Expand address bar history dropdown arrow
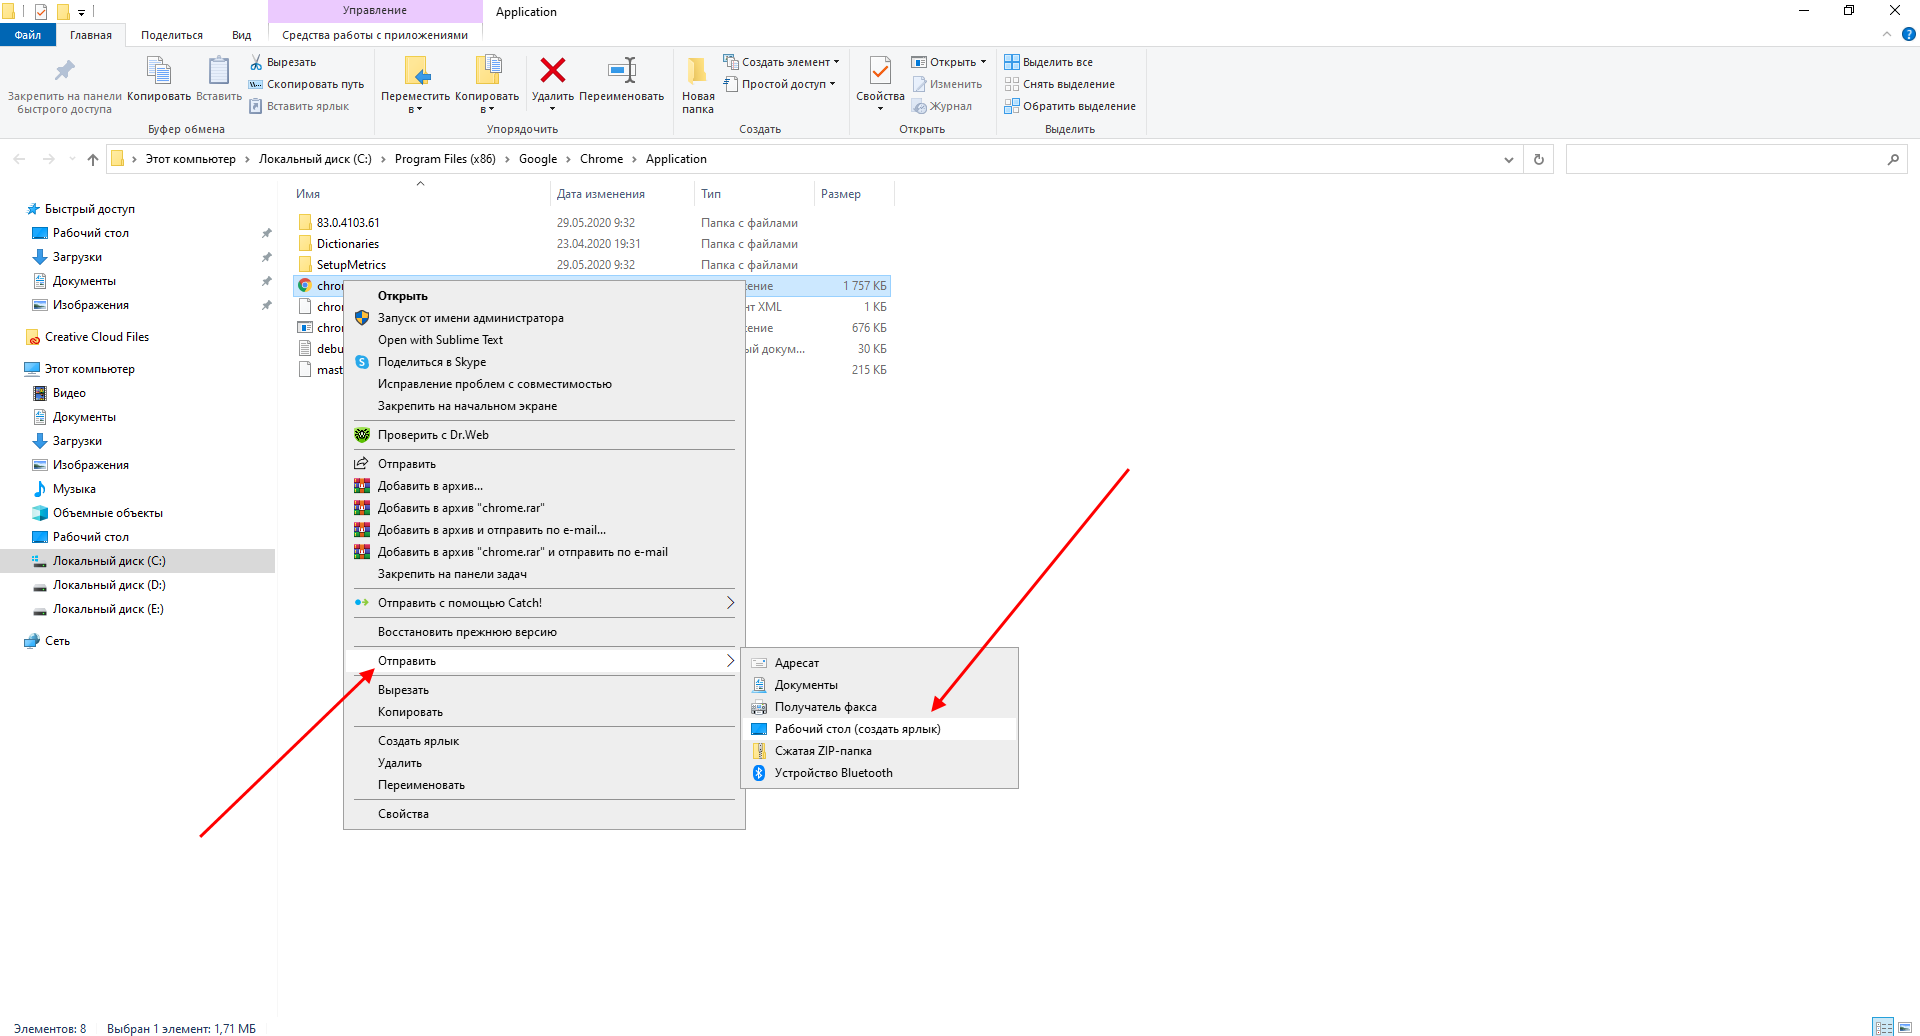Image resolution: width=1920 pixels, height=1036 pixels. coord(1509,160)
